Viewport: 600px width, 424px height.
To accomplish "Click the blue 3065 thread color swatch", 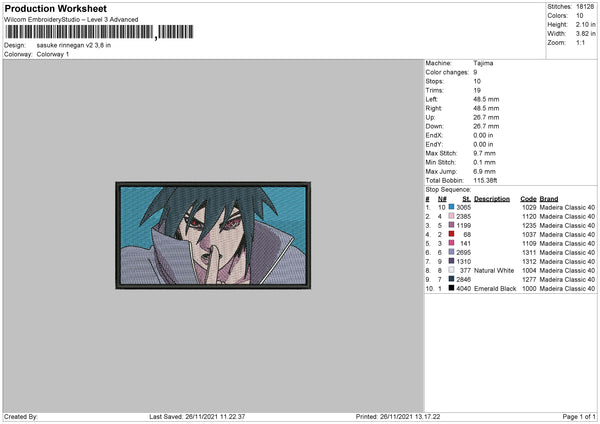I will [x=452, y=207].
